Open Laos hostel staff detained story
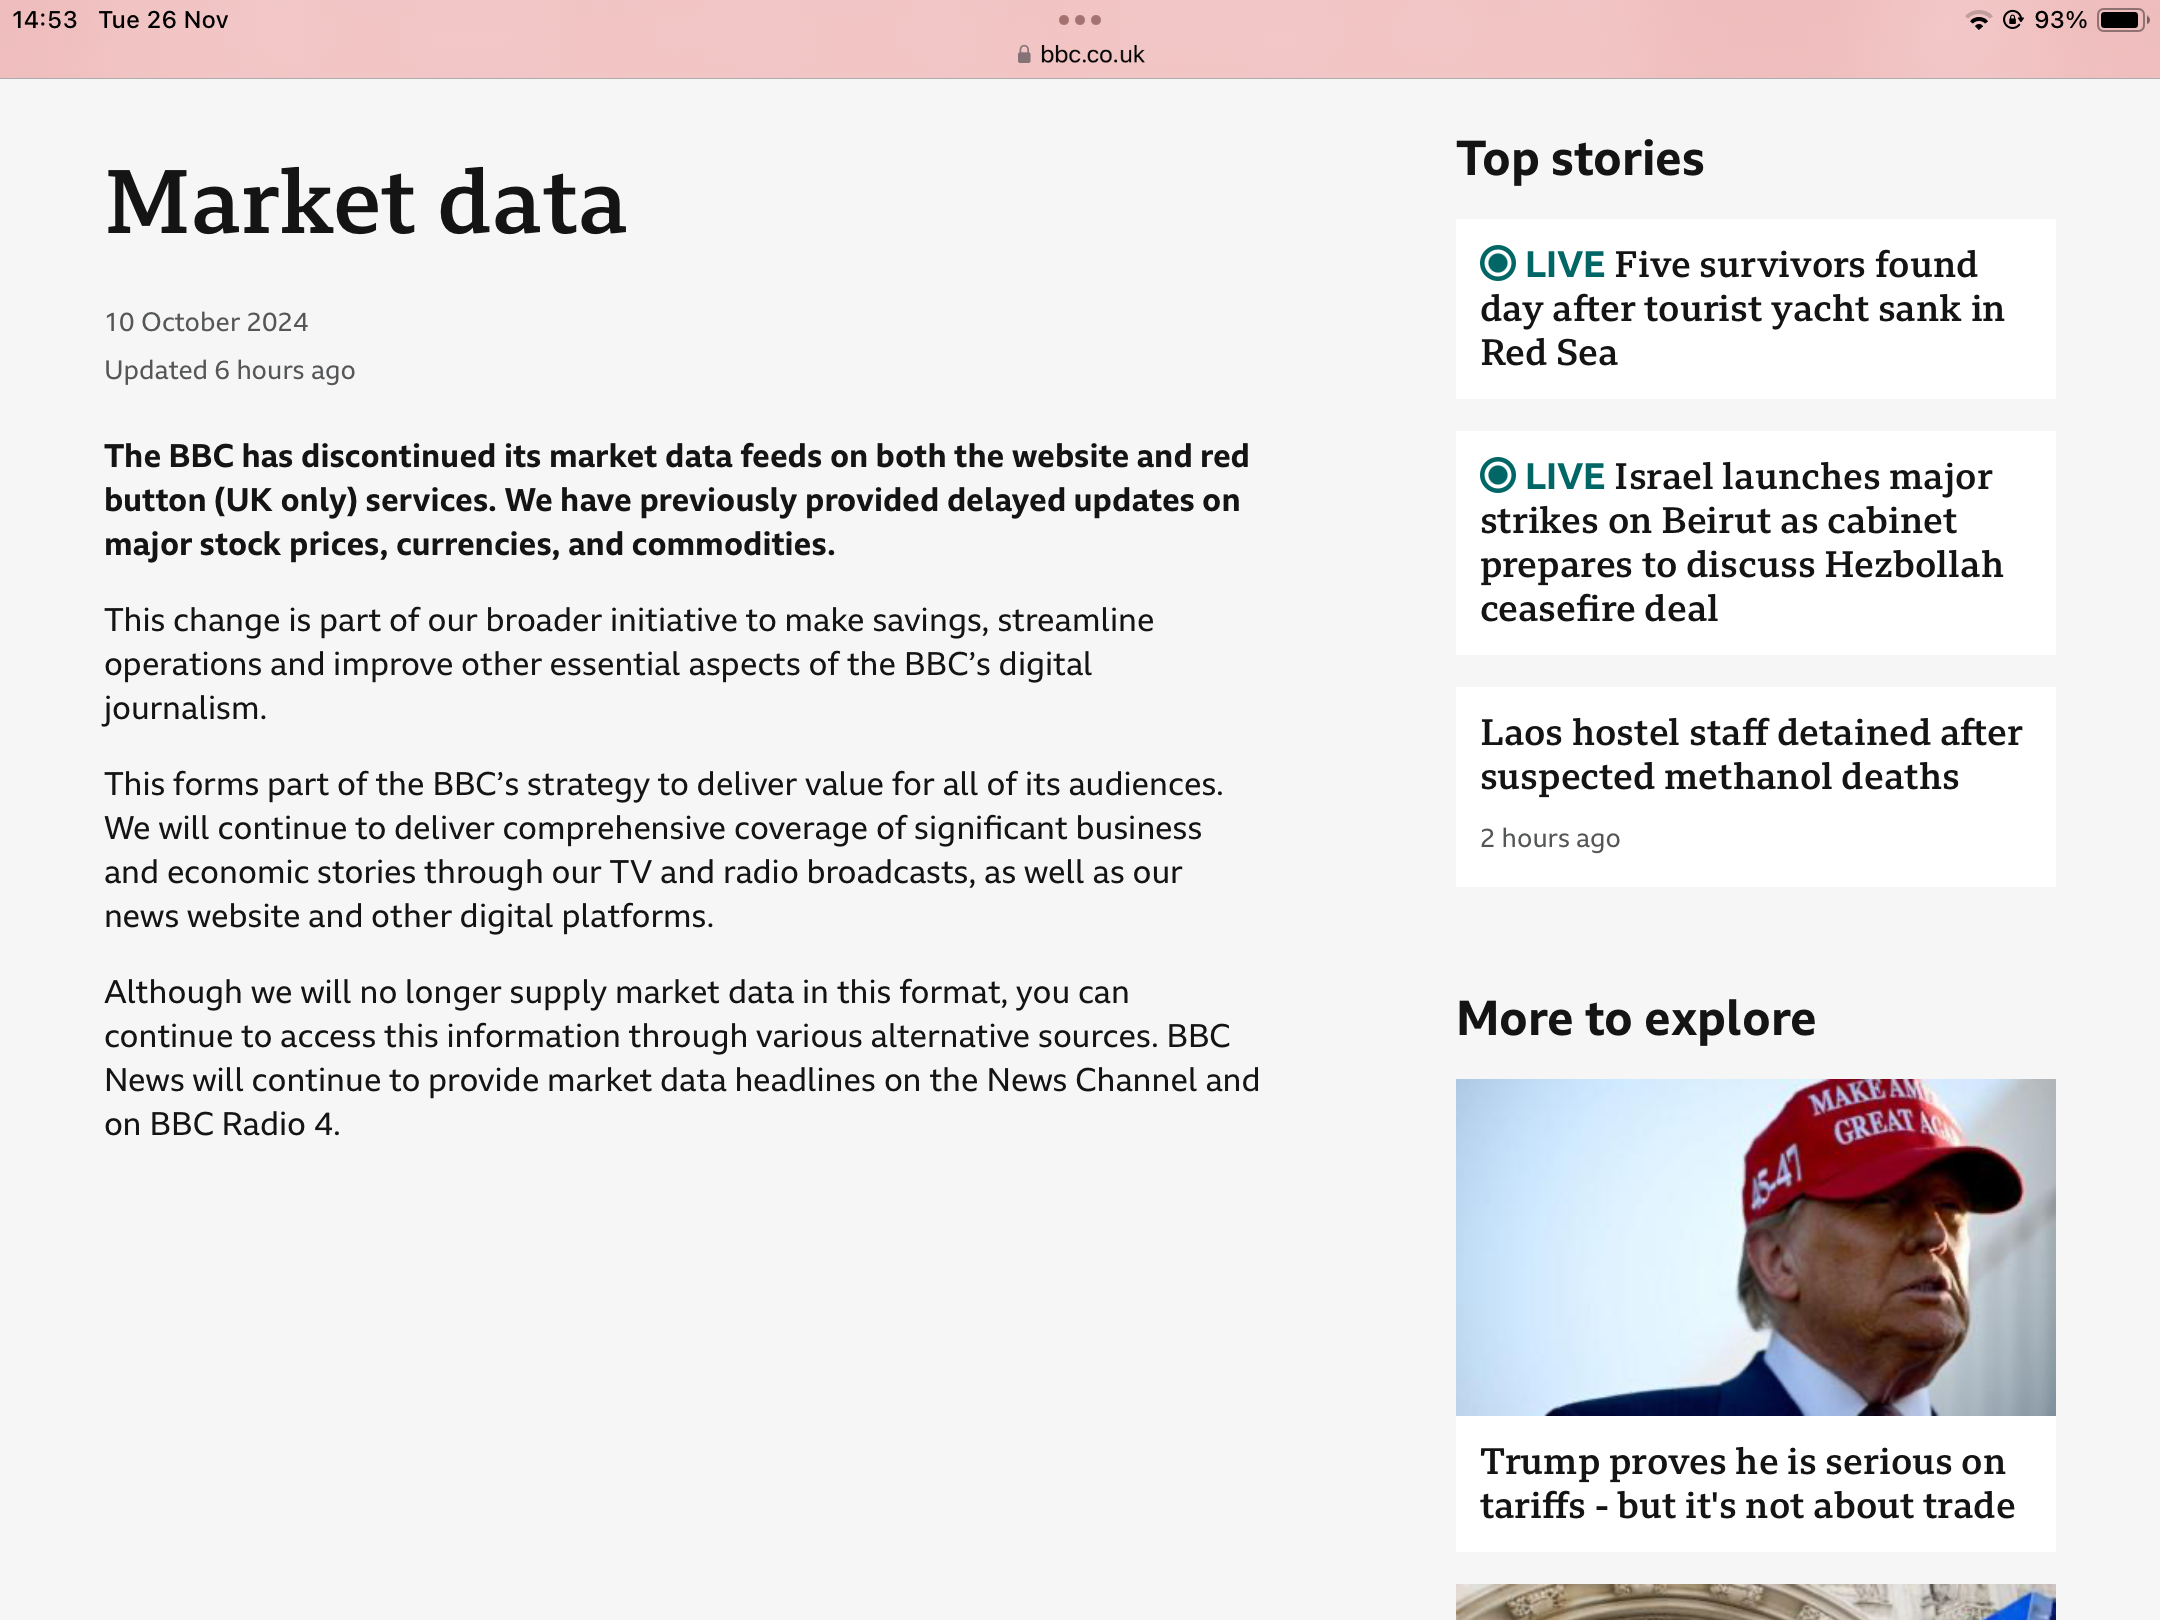The image size is (2160, 1620). coord(1750,755)
